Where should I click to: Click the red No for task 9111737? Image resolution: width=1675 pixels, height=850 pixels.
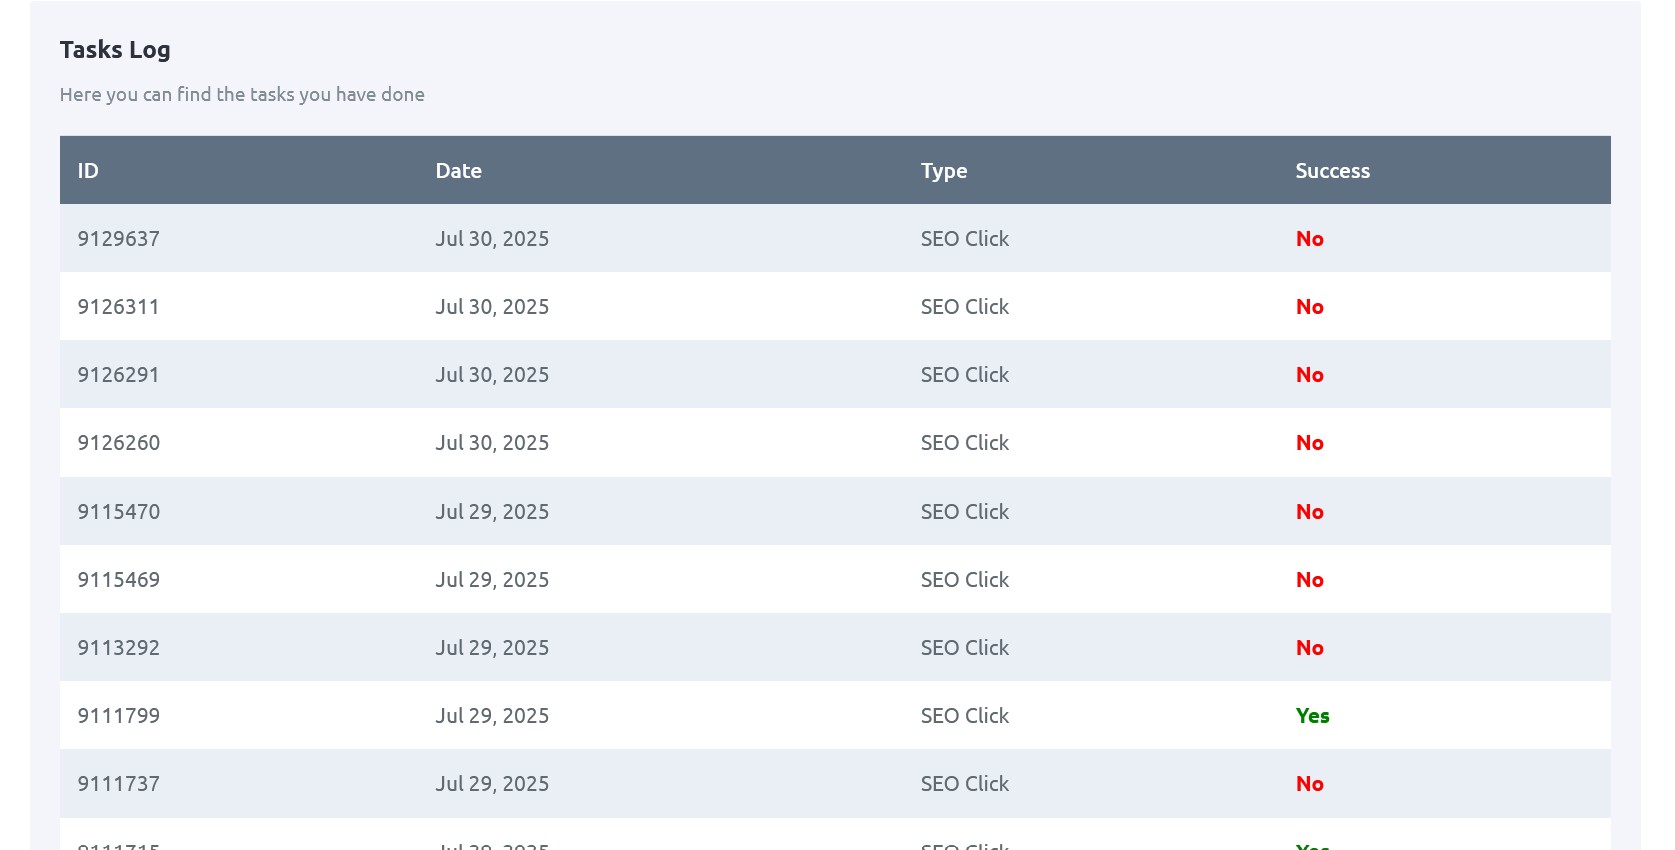[1309, 784]
